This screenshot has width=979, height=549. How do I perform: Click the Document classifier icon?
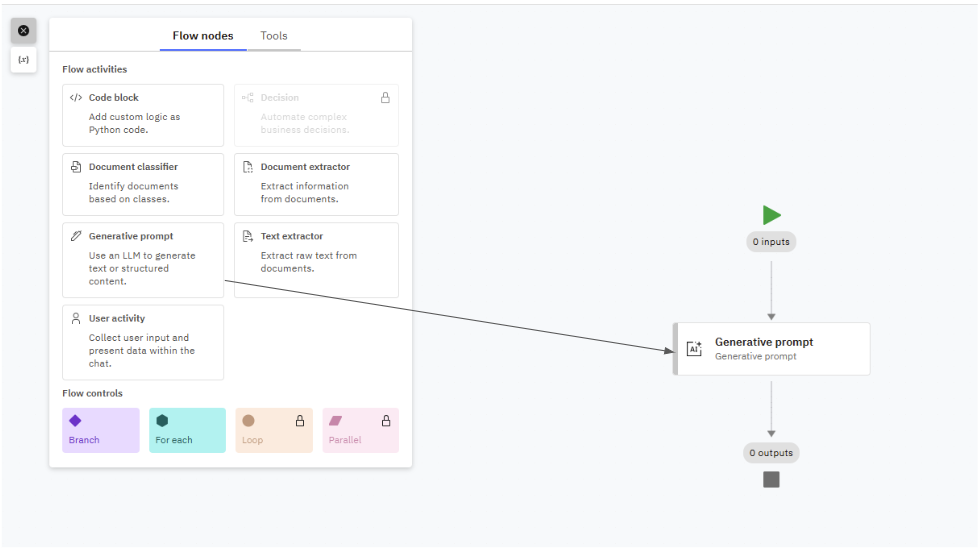coord(76,167)
